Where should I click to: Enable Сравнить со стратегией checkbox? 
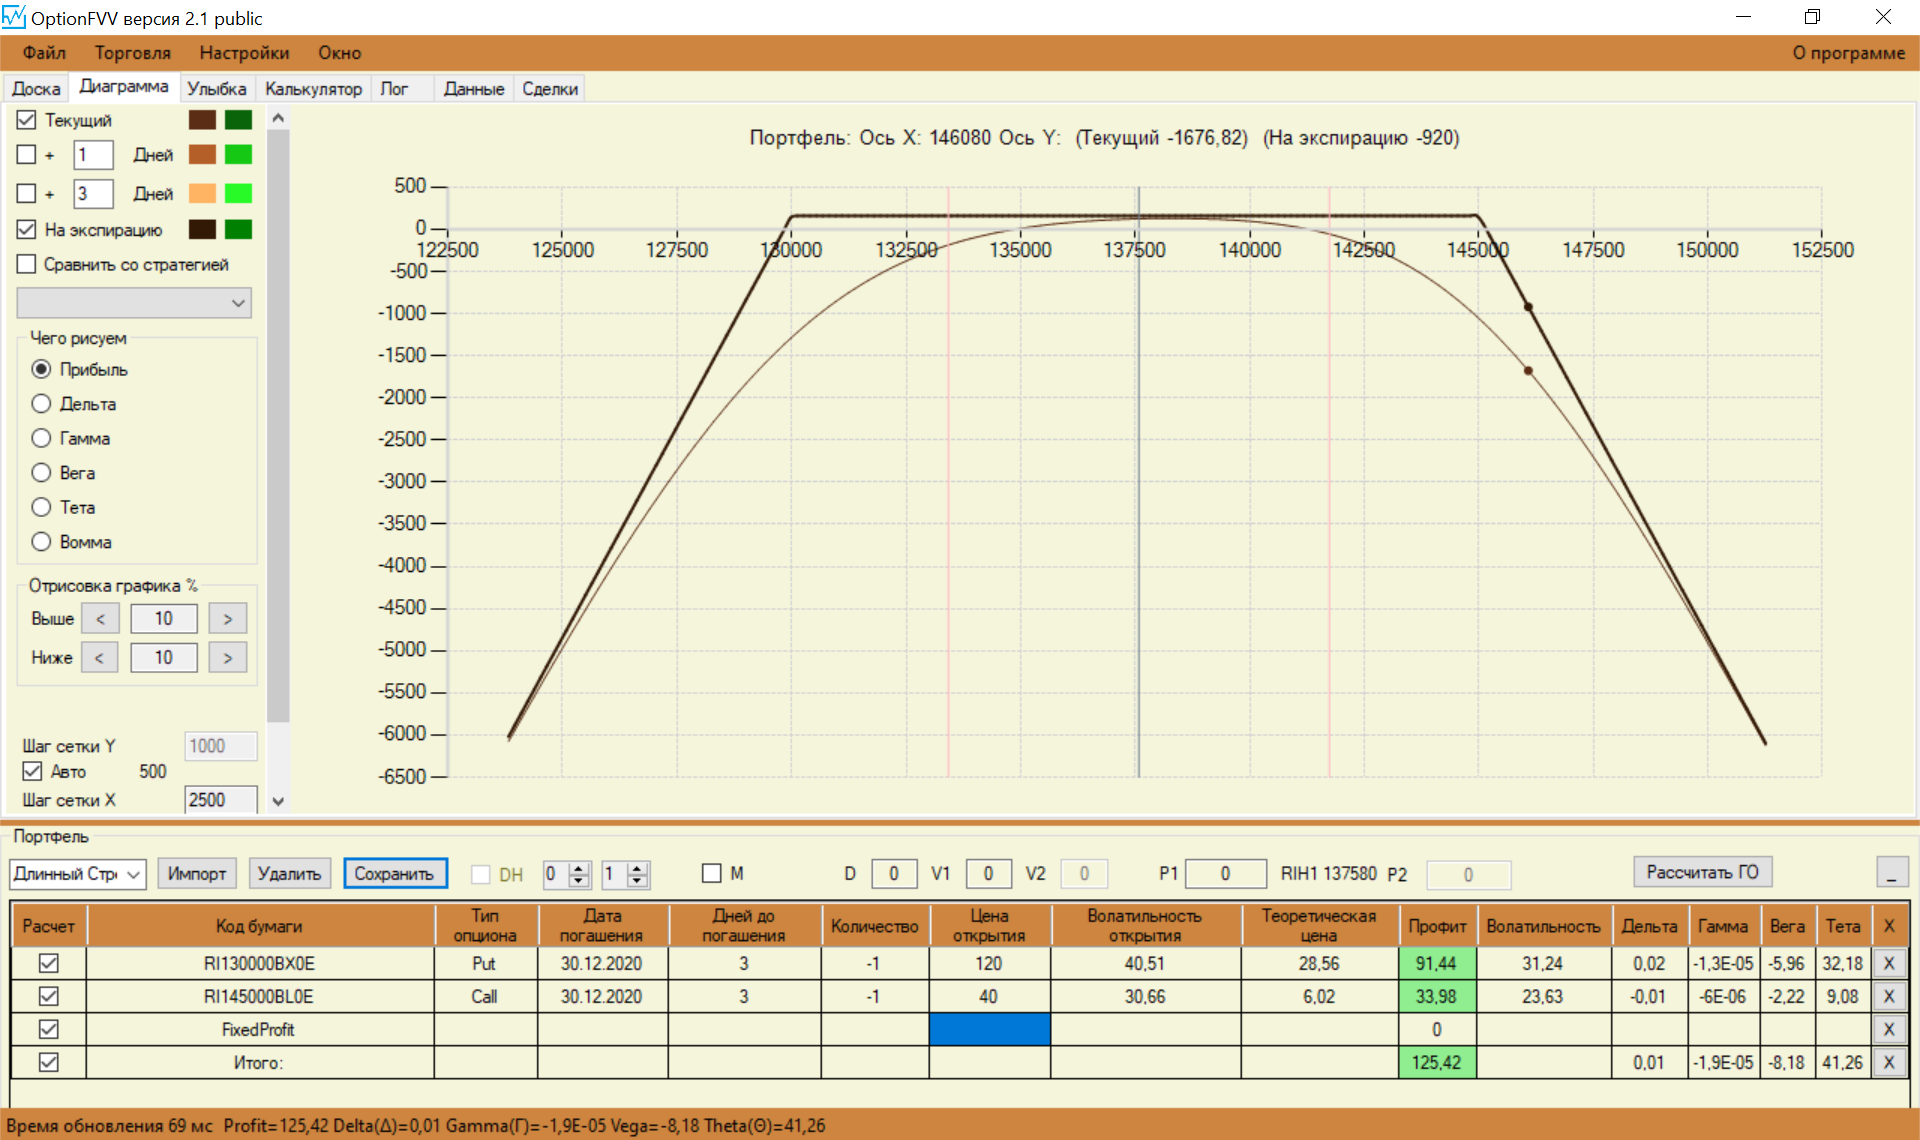point(27,264)
